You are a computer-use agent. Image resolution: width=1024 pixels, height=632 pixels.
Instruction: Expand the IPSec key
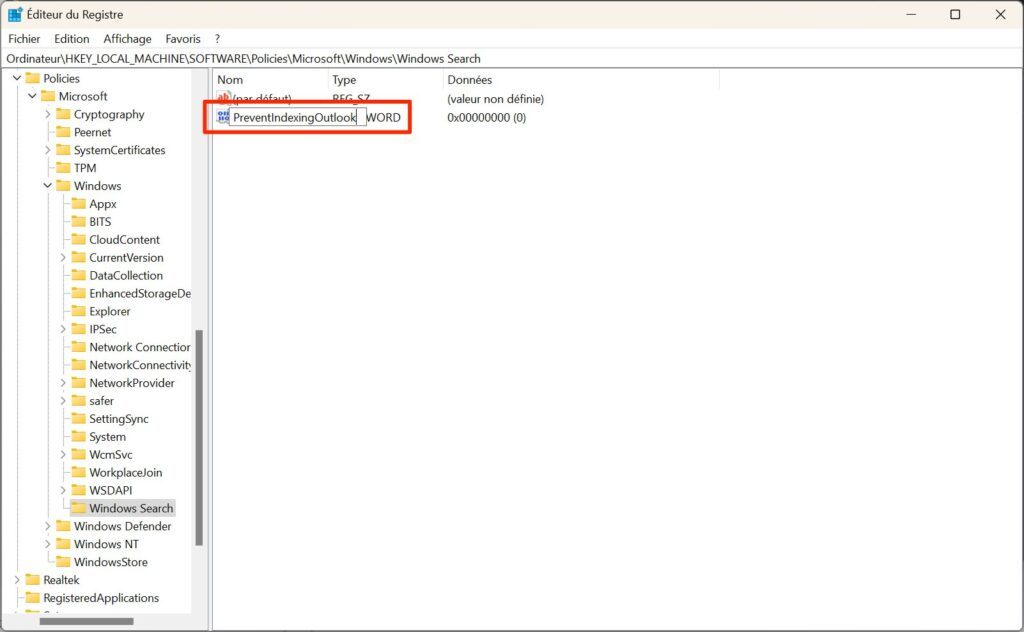63,329
